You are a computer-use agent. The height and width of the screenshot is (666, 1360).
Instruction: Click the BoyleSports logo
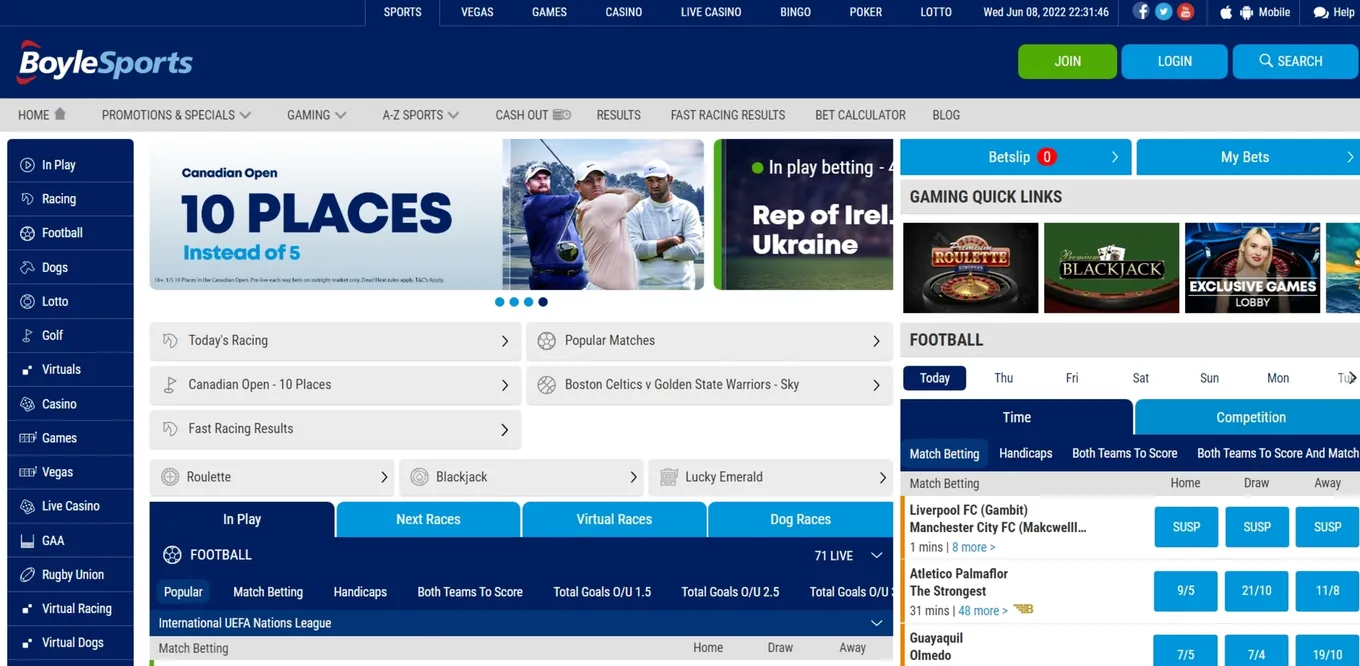[104, 62]
